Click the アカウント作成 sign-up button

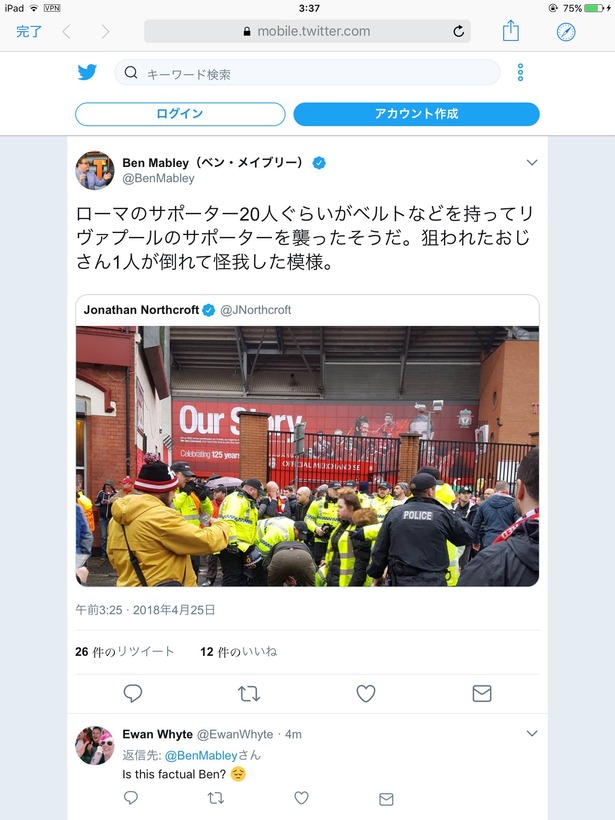tap(416, 114)
